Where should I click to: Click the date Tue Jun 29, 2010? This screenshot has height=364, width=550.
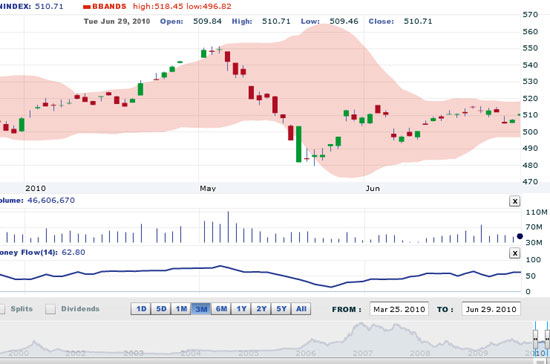coord(117,21)
